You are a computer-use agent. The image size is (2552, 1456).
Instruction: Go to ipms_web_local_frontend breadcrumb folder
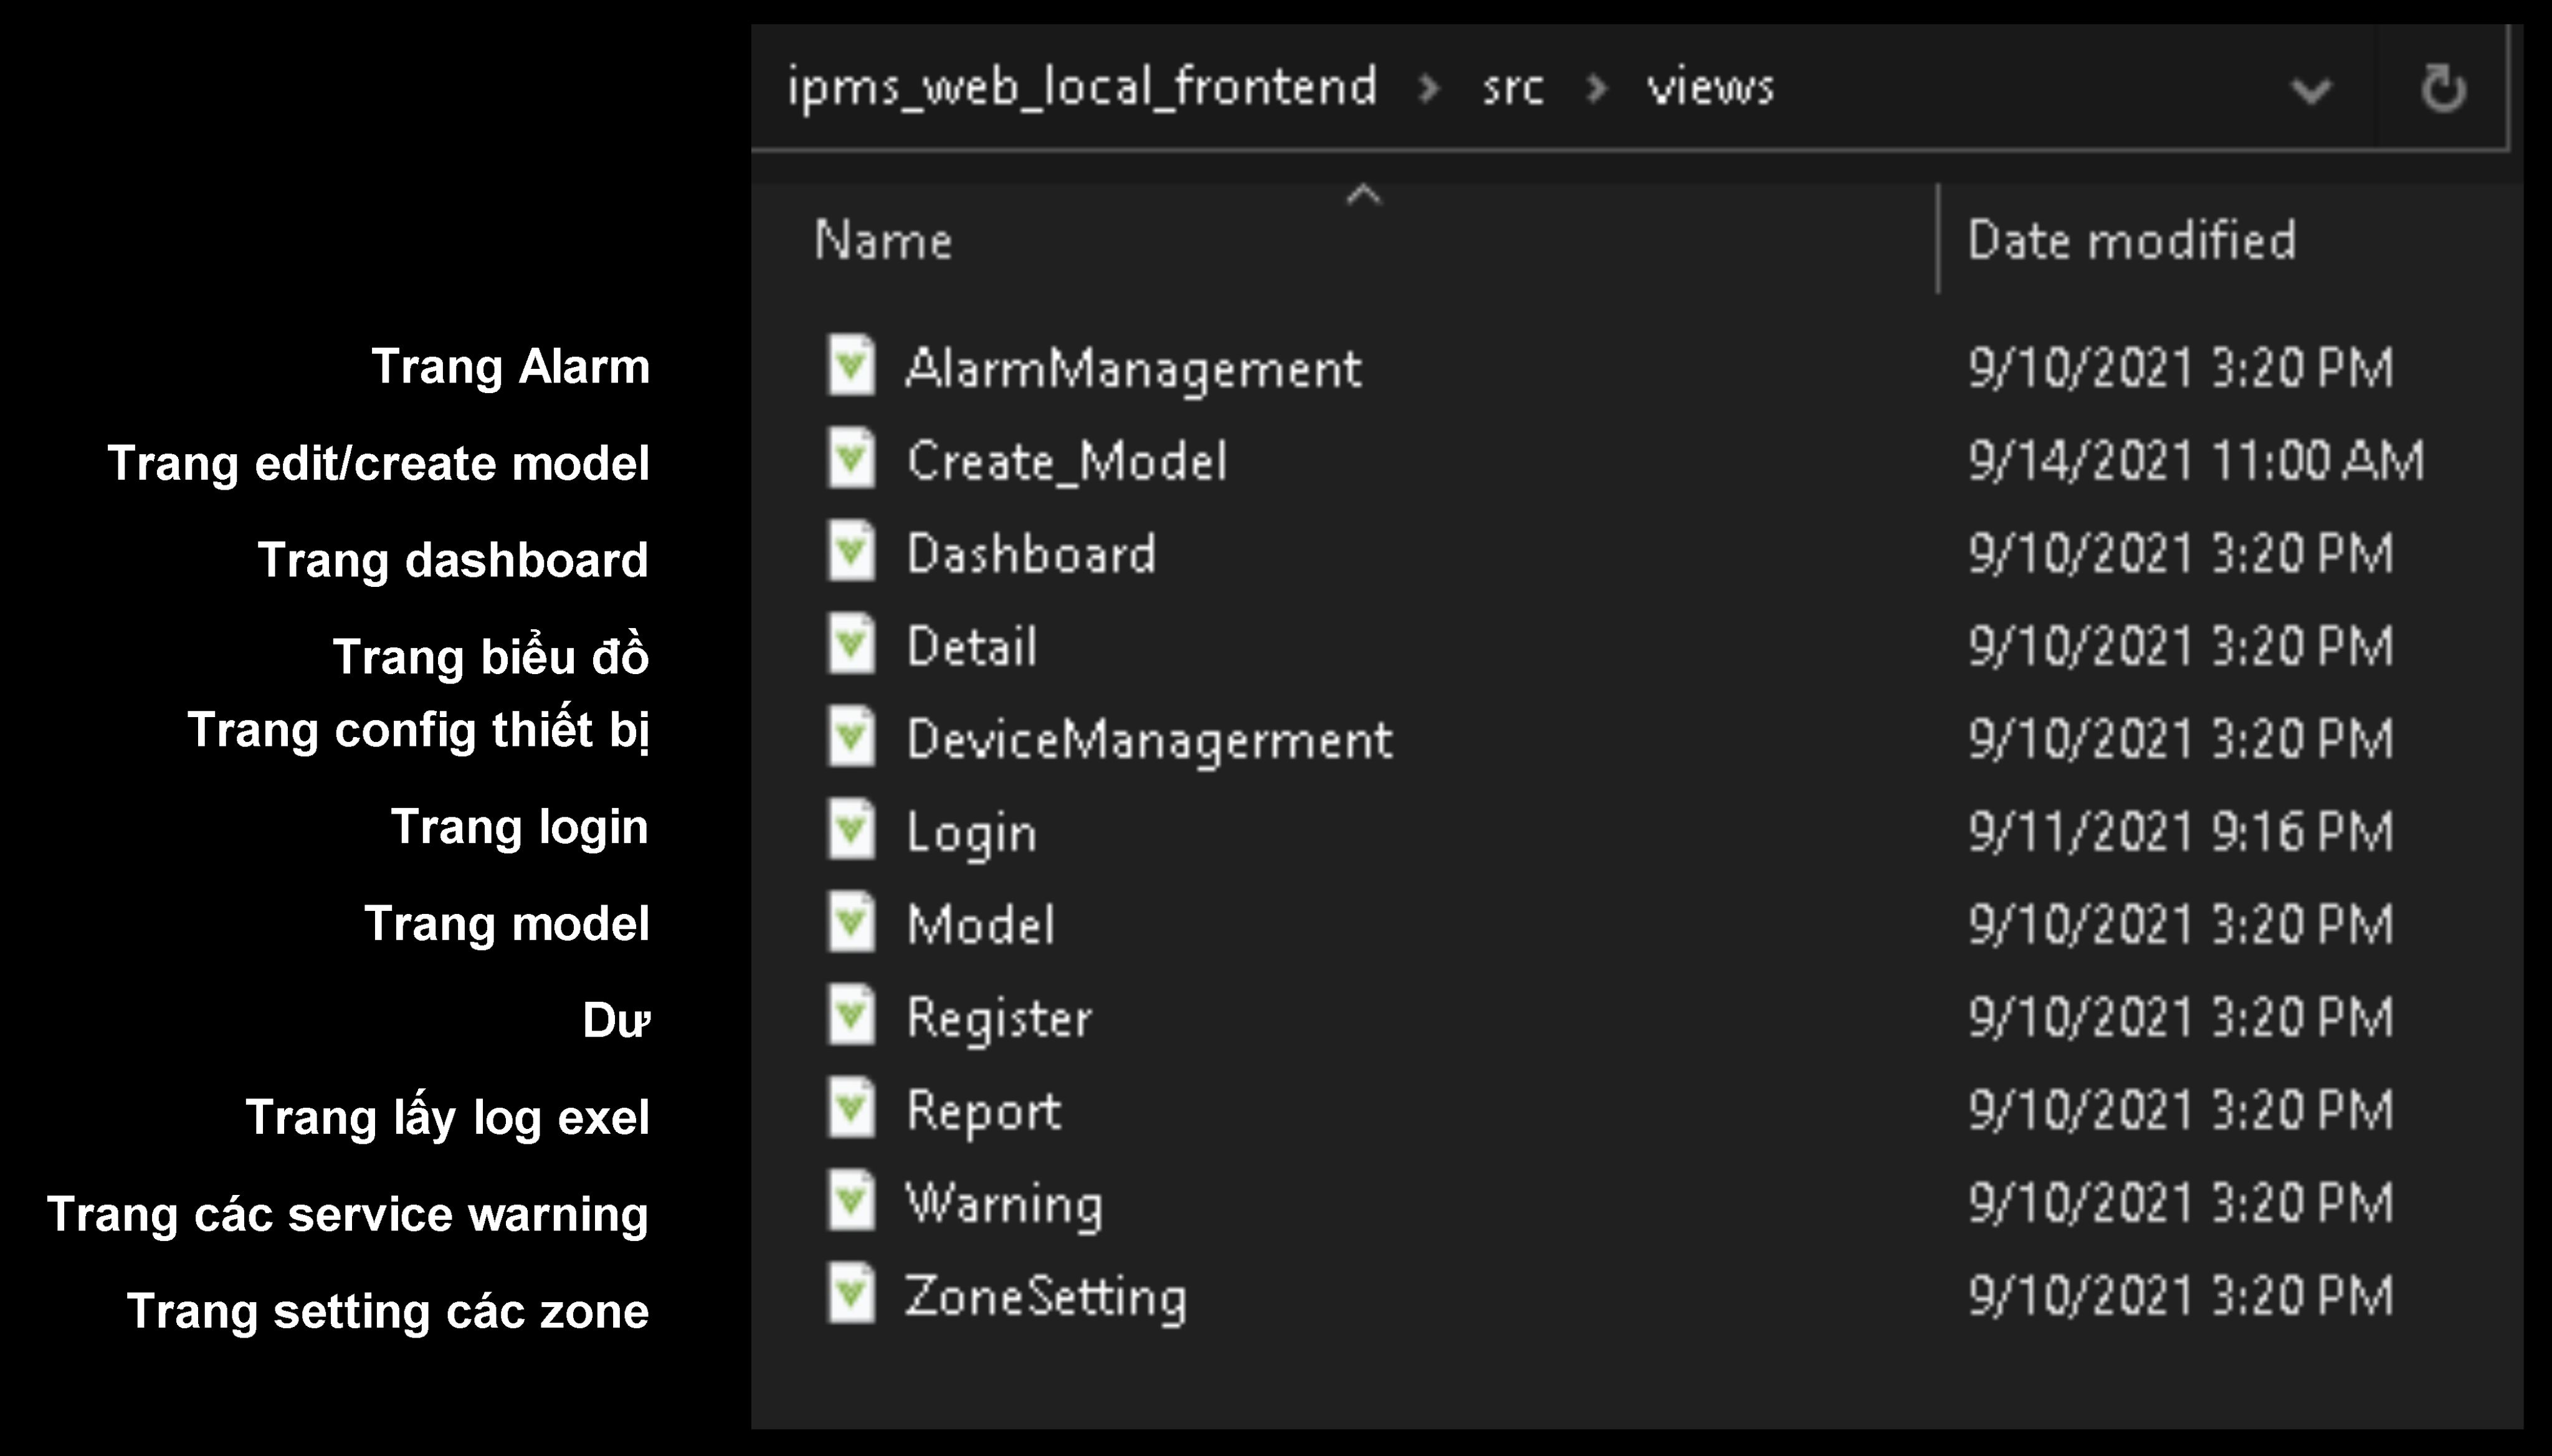(1082, 88)
